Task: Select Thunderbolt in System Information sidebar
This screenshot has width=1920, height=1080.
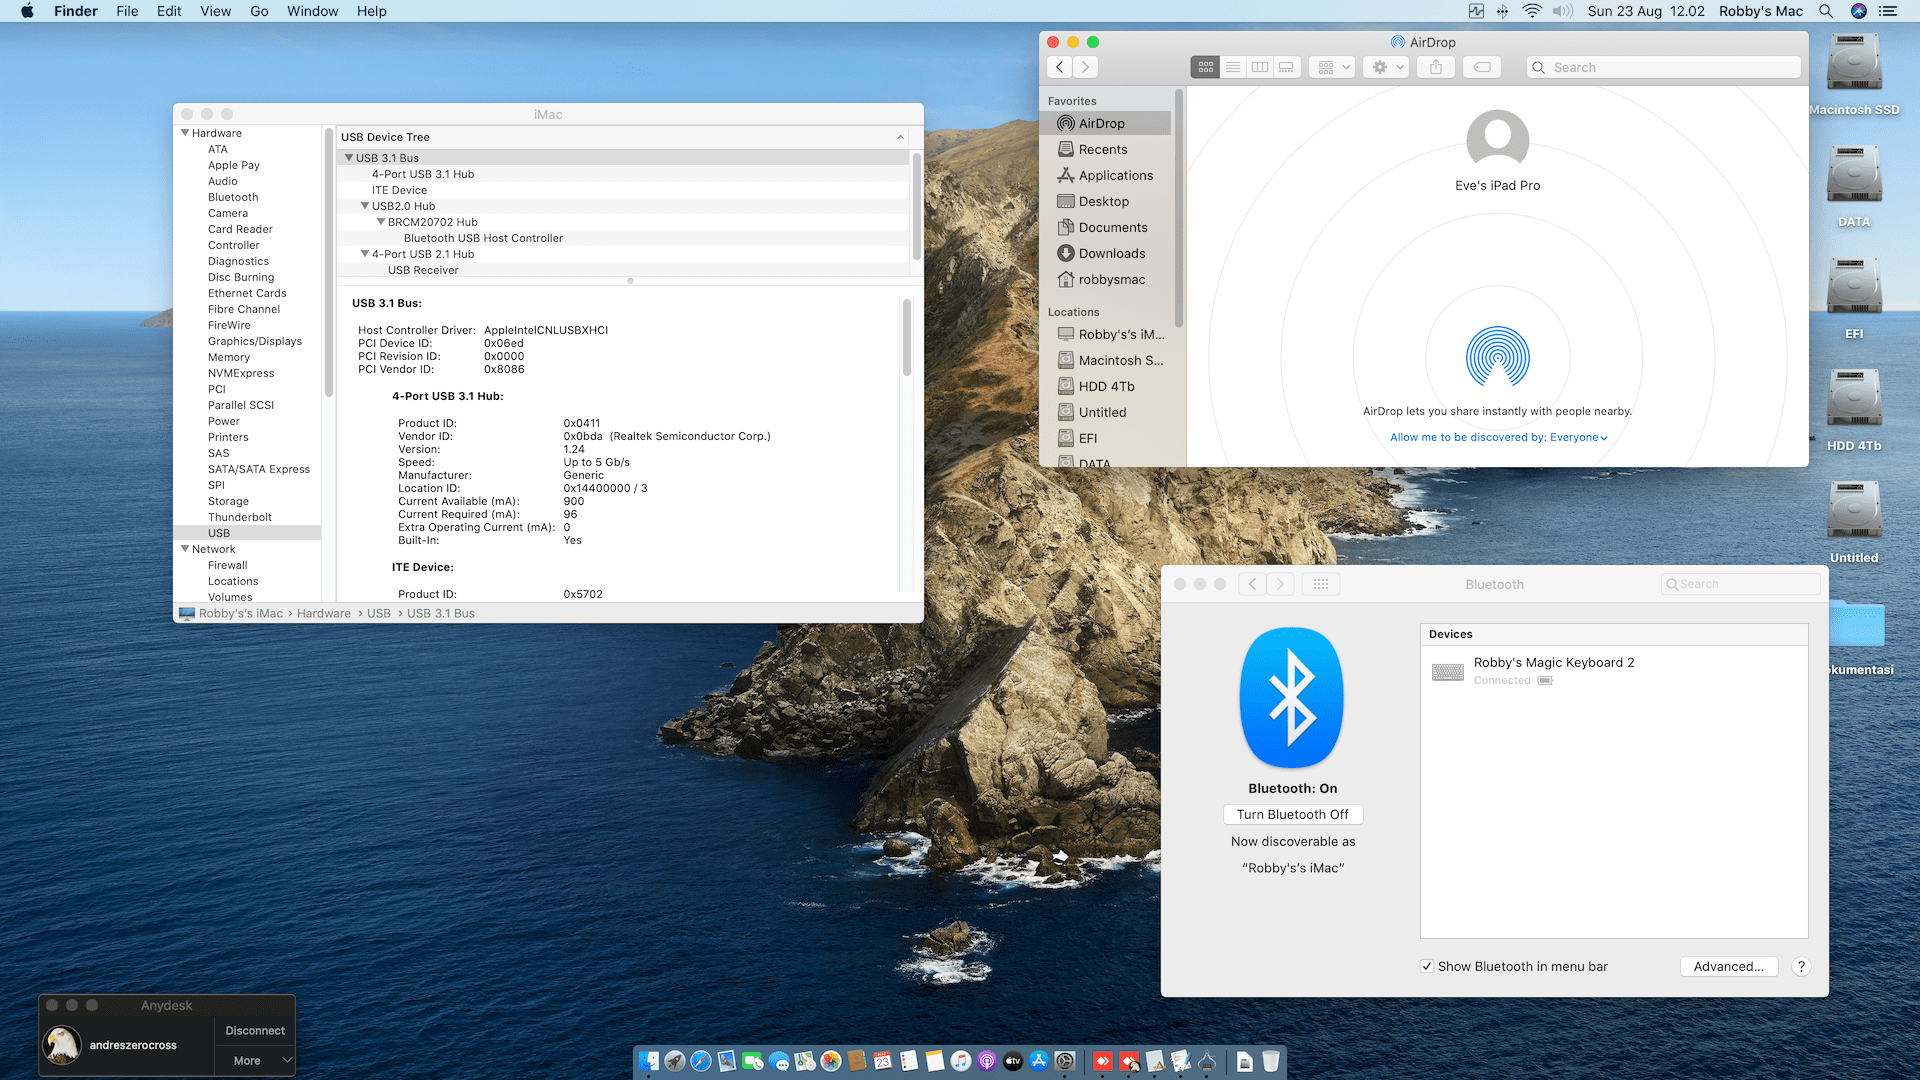Action: [x=240, y=517]
